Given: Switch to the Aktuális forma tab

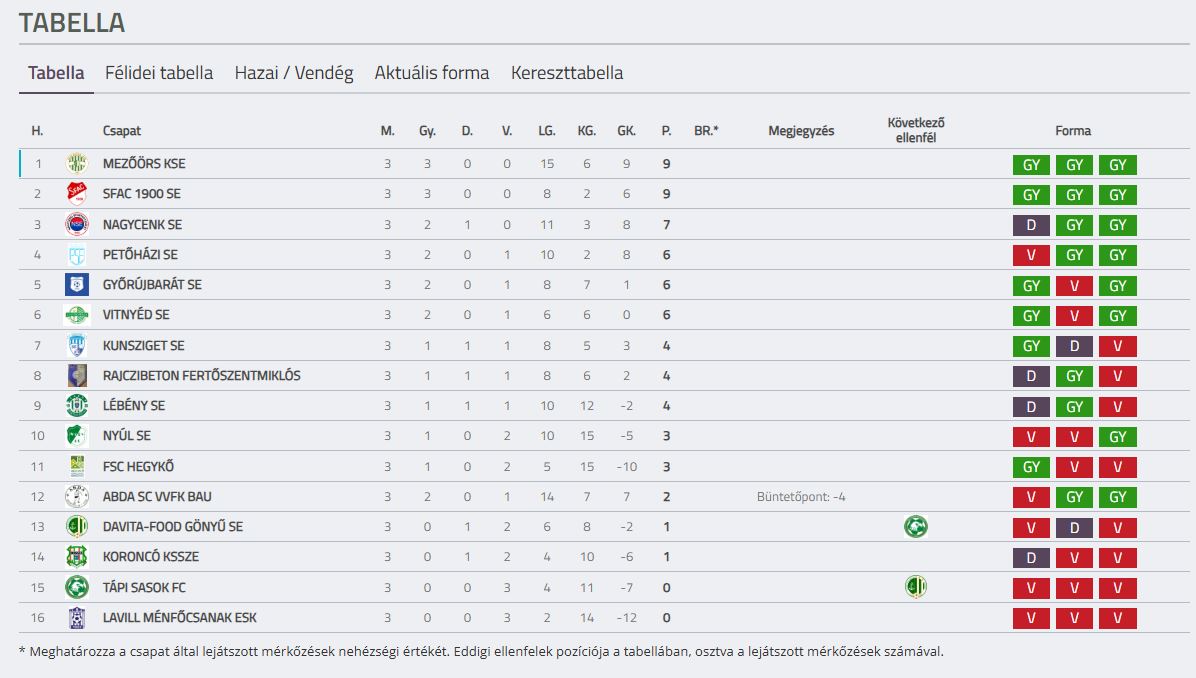Looking at the screenshot, I should [x=432, y=72].
